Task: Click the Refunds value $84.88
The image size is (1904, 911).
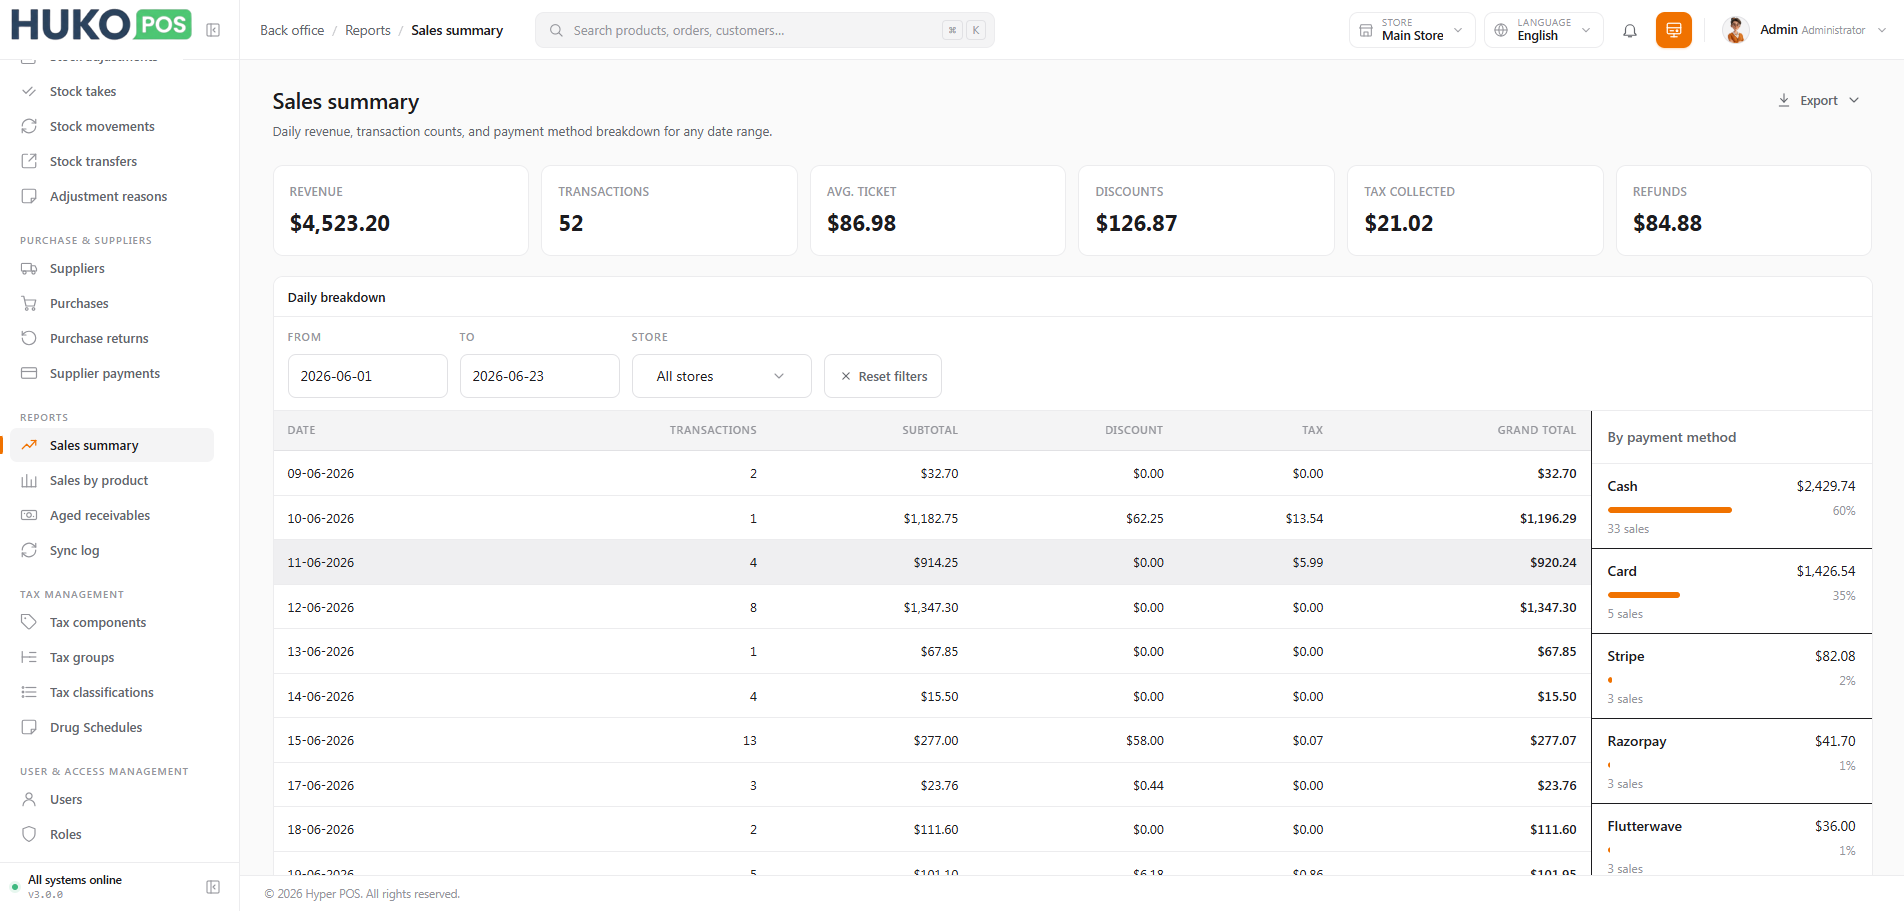Action: 1667,223
